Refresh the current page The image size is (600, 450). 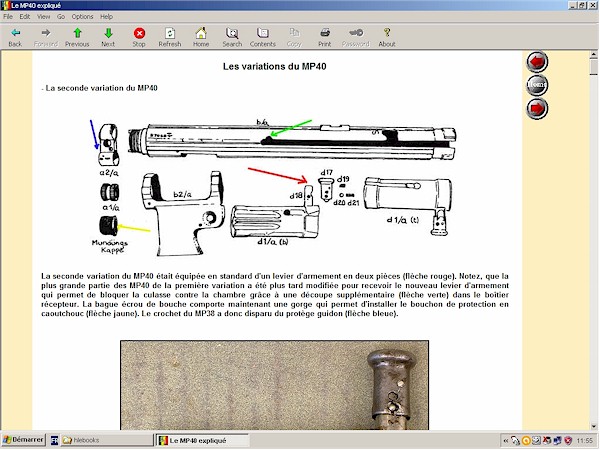tap(170, 37)
